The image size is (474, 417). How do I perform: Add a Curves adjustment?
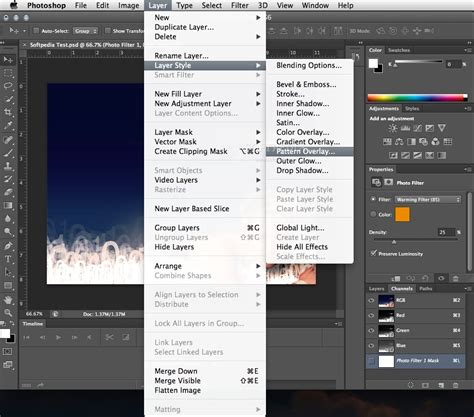[x=417, y=128]
